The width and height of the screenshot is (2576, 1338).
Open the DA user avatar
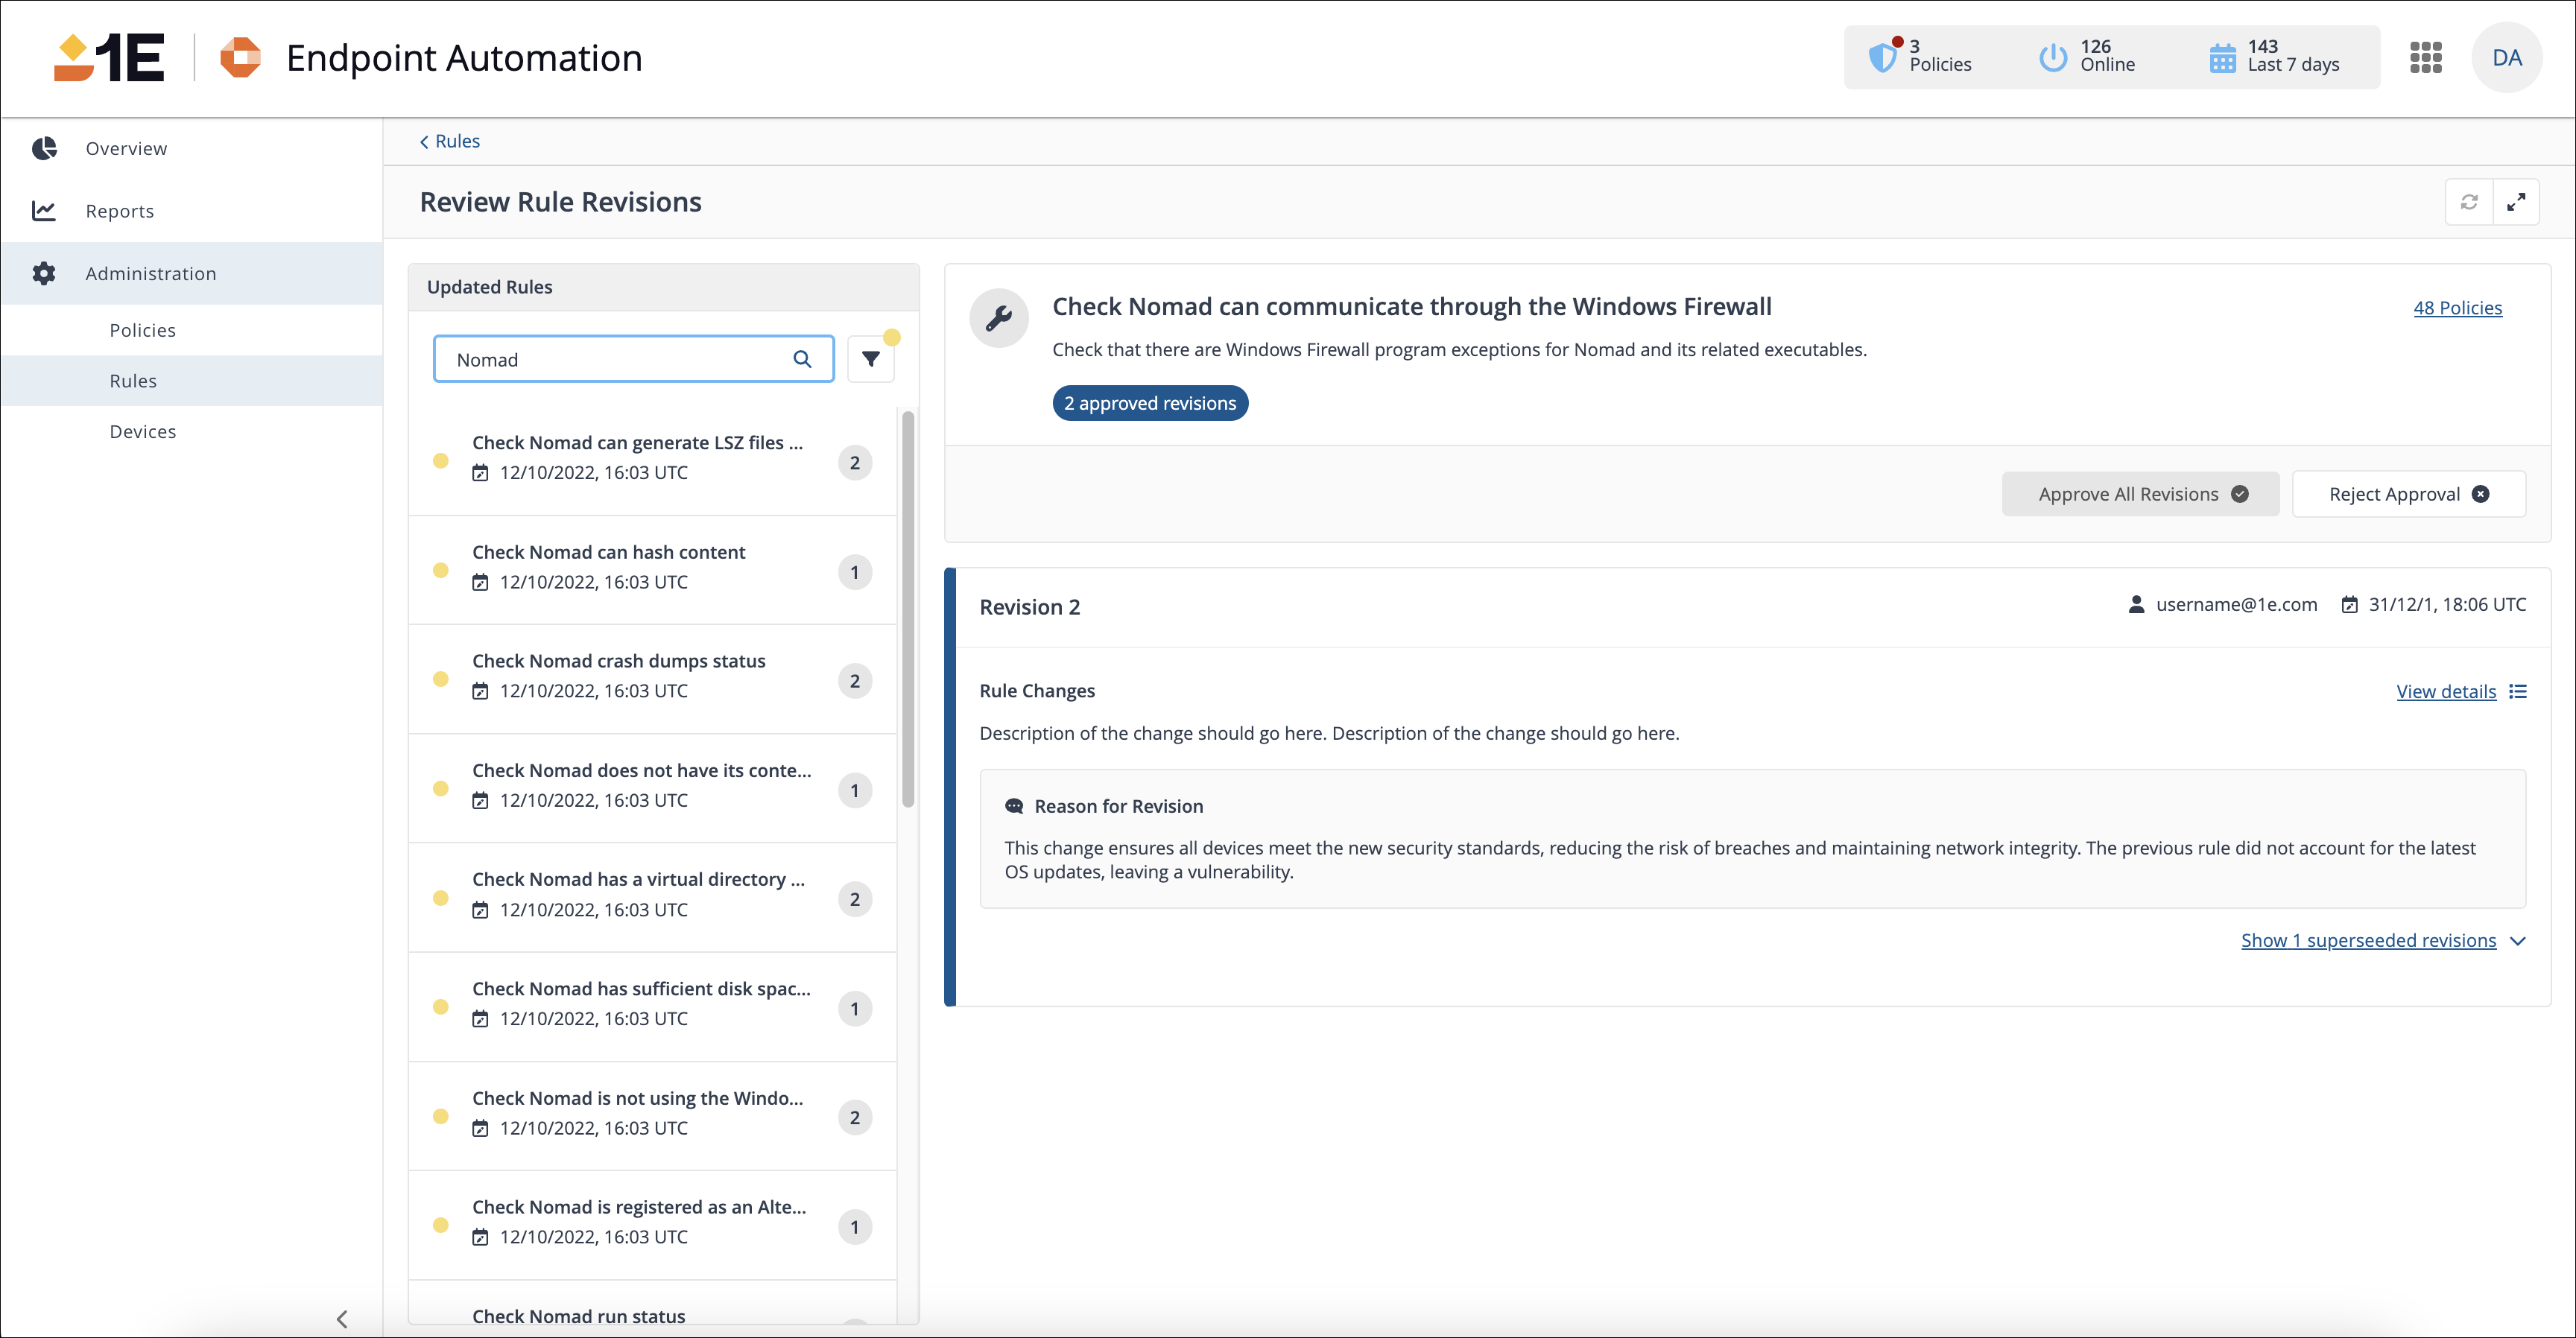pyautogui.click(x=2506, y=58)
